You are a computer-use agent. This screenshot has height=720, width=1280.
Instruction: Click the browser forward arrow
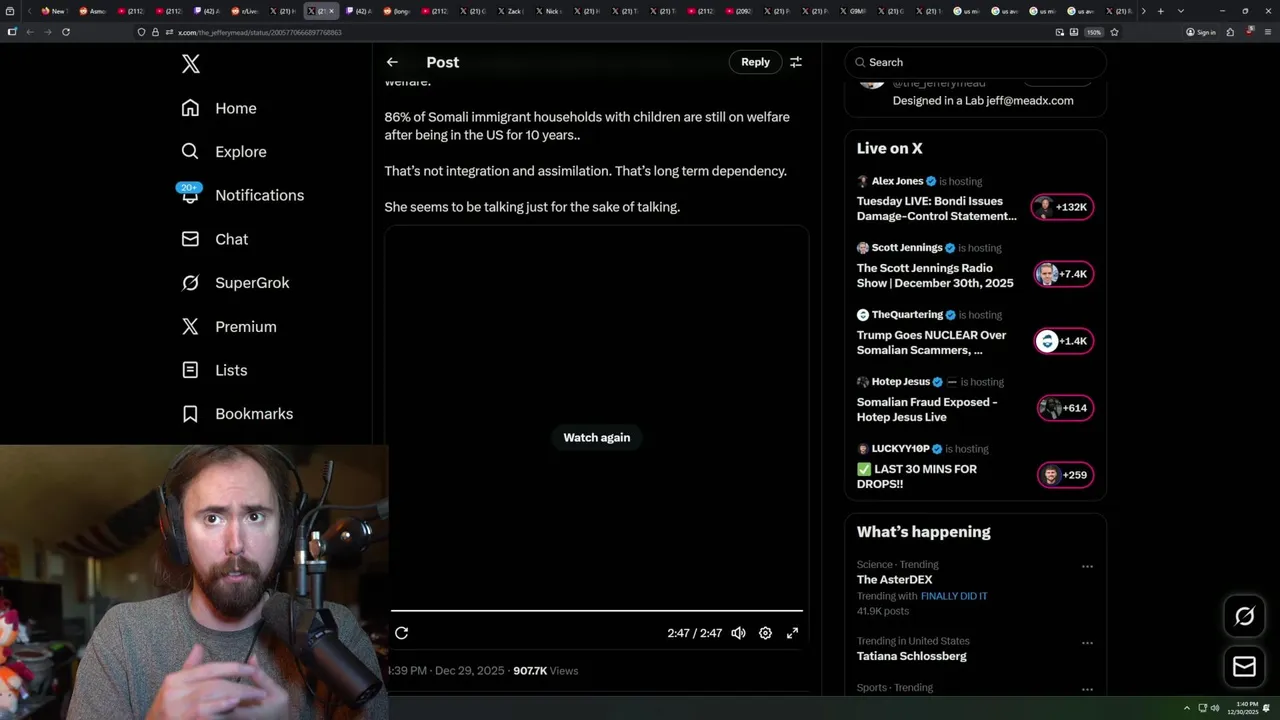coord(47,32)
